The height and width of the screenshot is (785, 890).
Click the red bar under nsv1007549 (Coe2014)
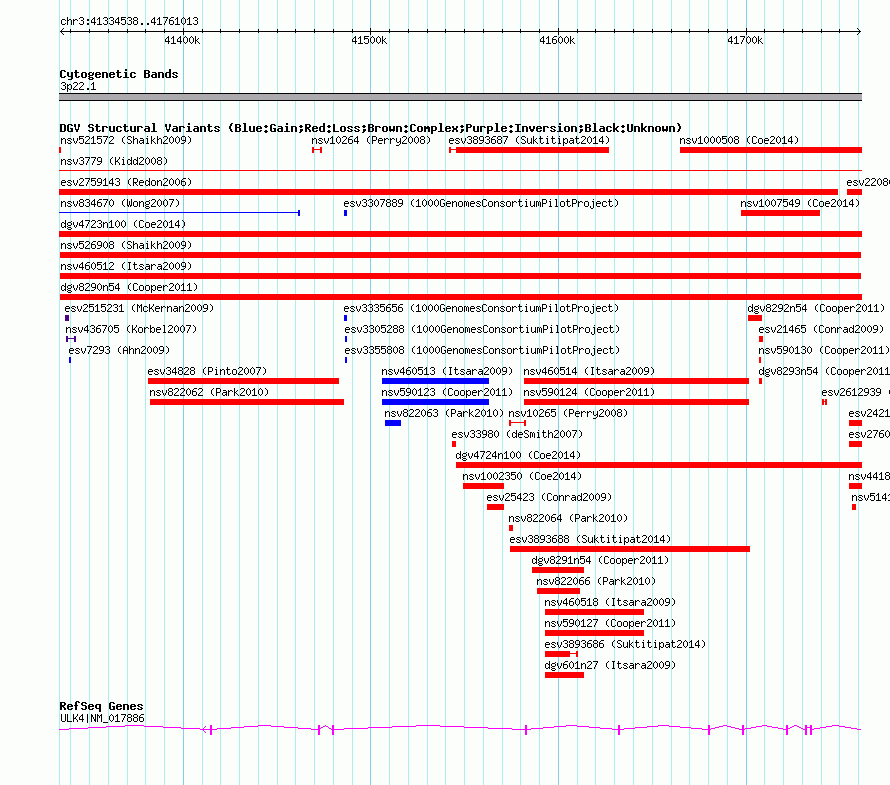(x=780, y=213)
